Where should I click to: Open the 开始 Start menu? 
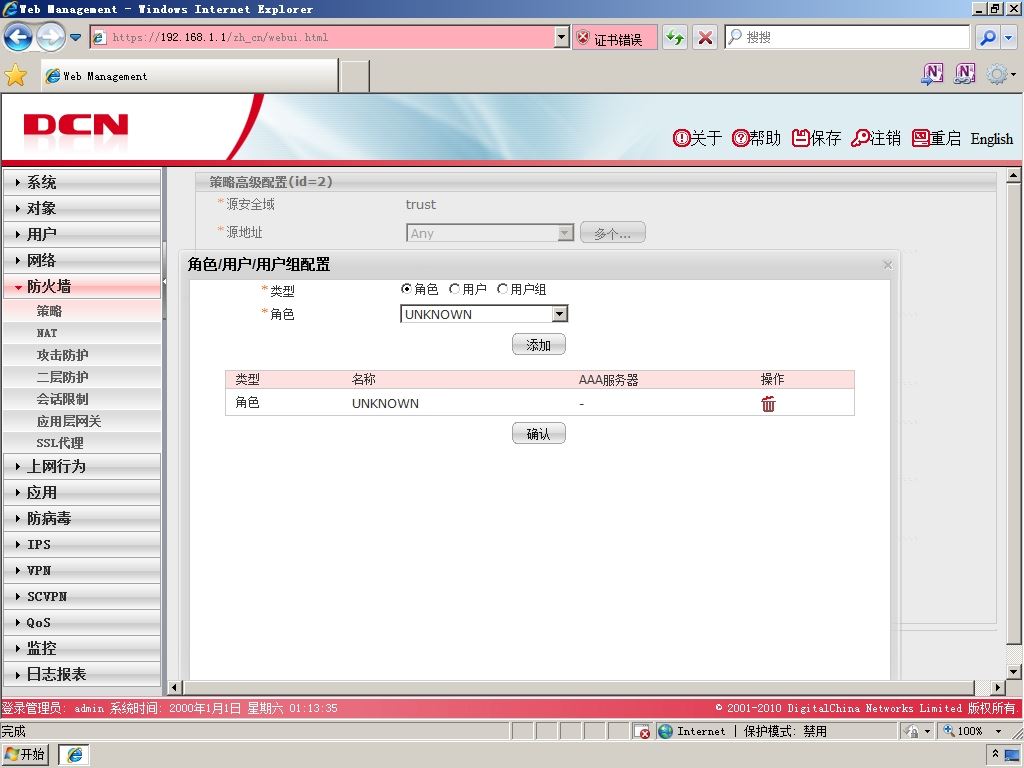(25, 754)
